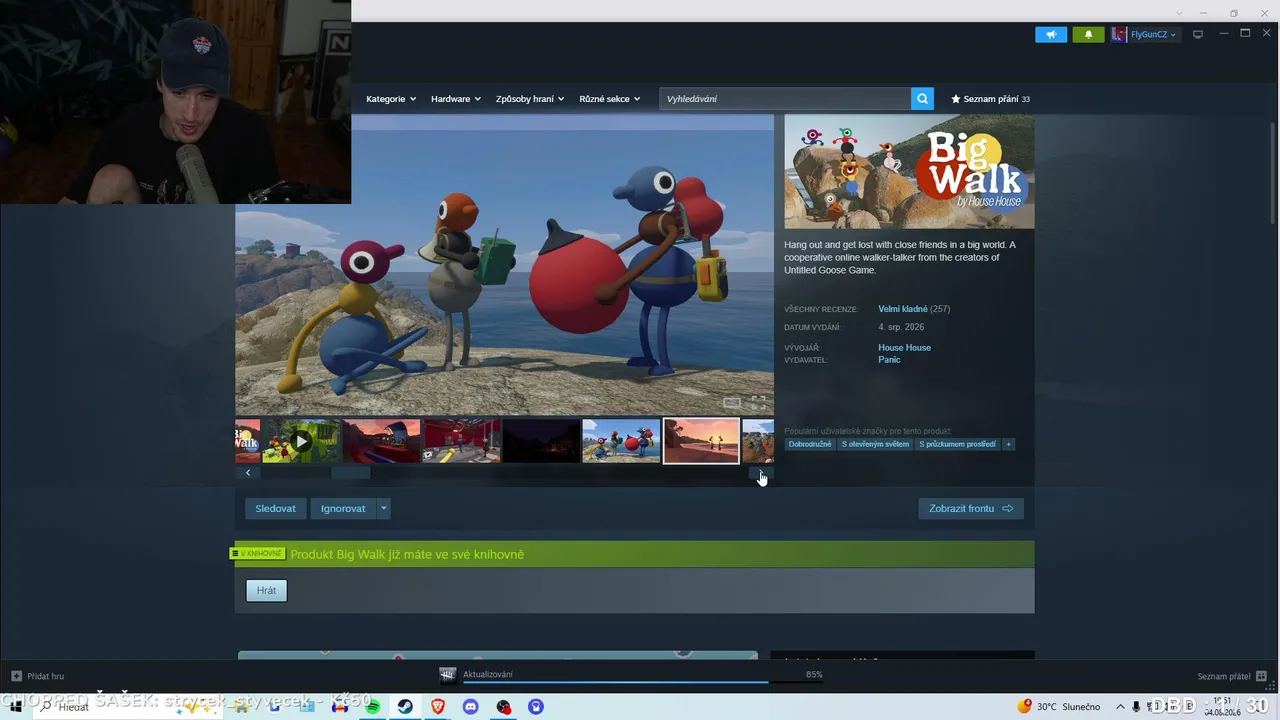1280x720 pixels.
Task: Open the Kategorie store menu
Action: pos(391,99)
